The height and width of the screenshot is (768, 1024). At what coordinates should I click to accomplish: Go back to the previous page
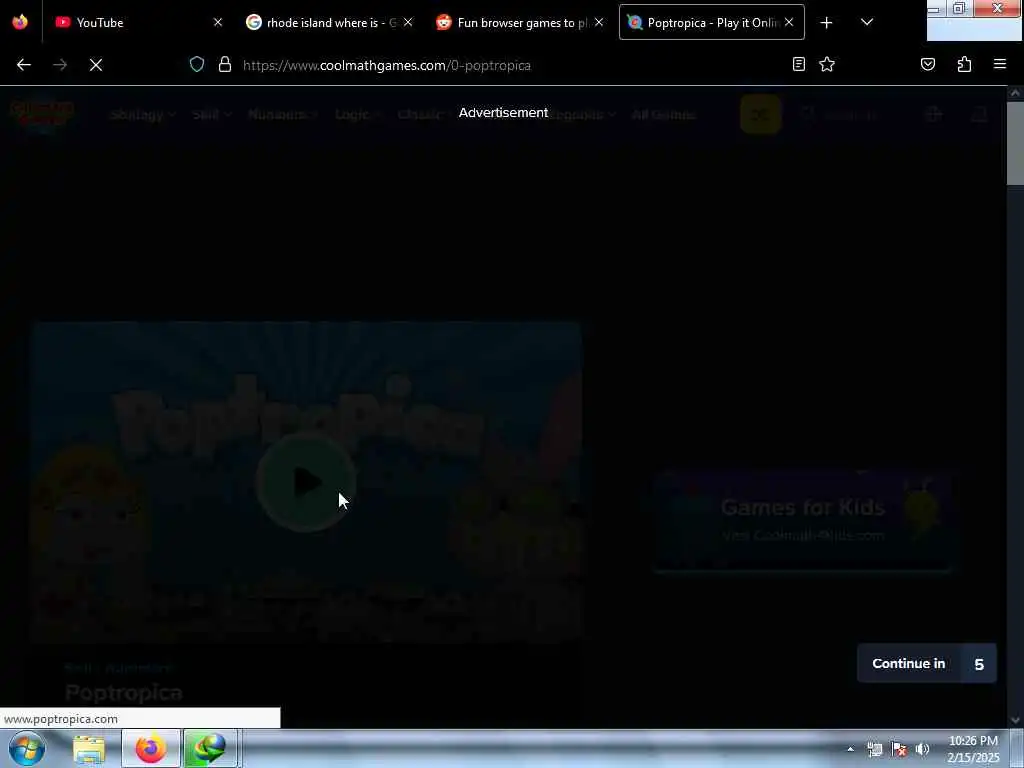24,65
